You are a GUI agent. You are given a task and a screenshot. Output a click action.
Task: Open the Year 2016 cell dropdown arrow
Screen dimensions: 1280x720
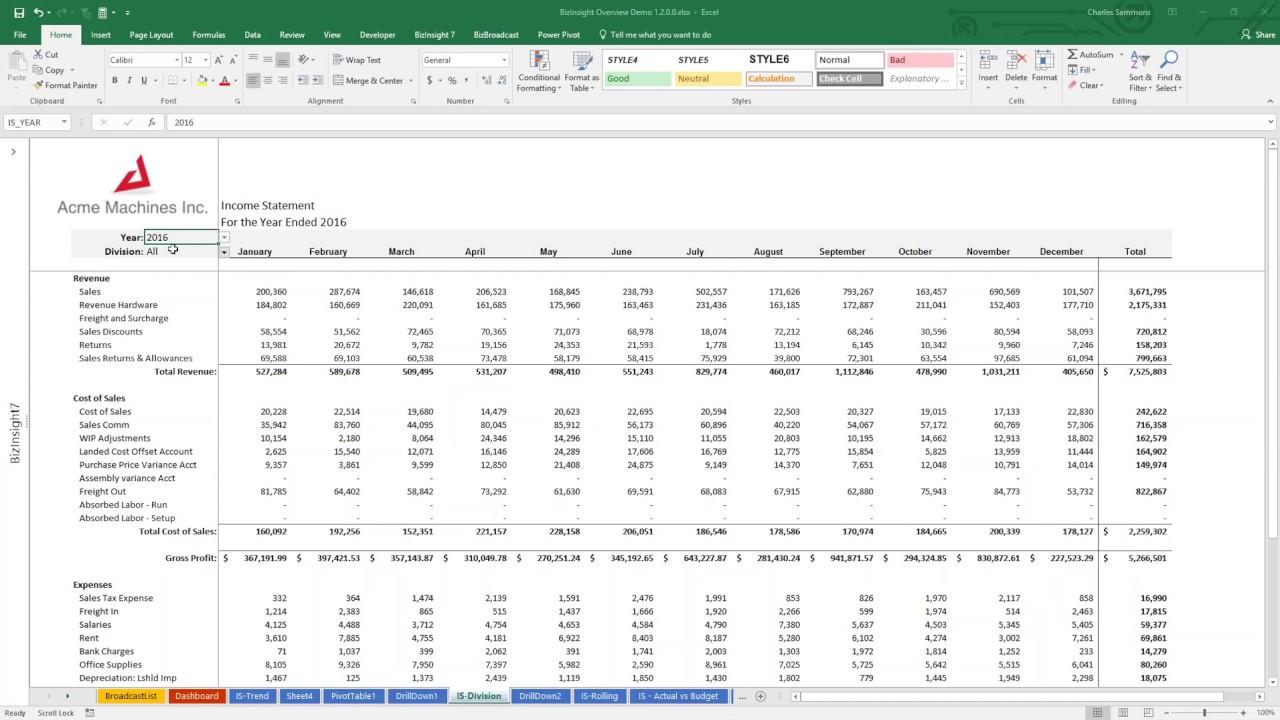[x=224, y=238]
